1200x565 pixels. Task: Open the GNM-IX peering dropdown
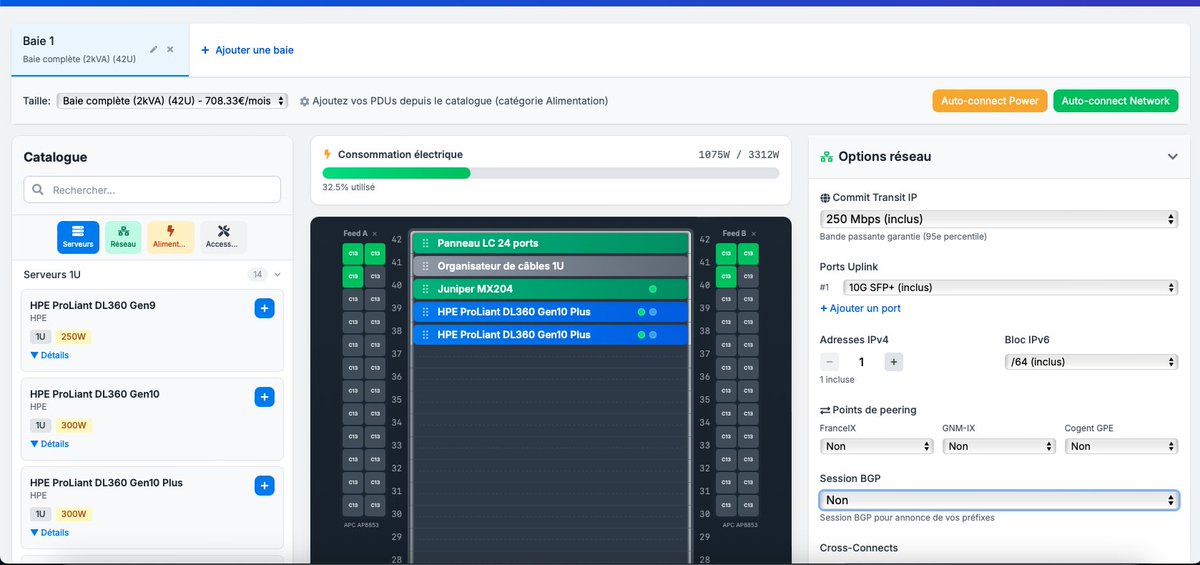coord(998,446)
